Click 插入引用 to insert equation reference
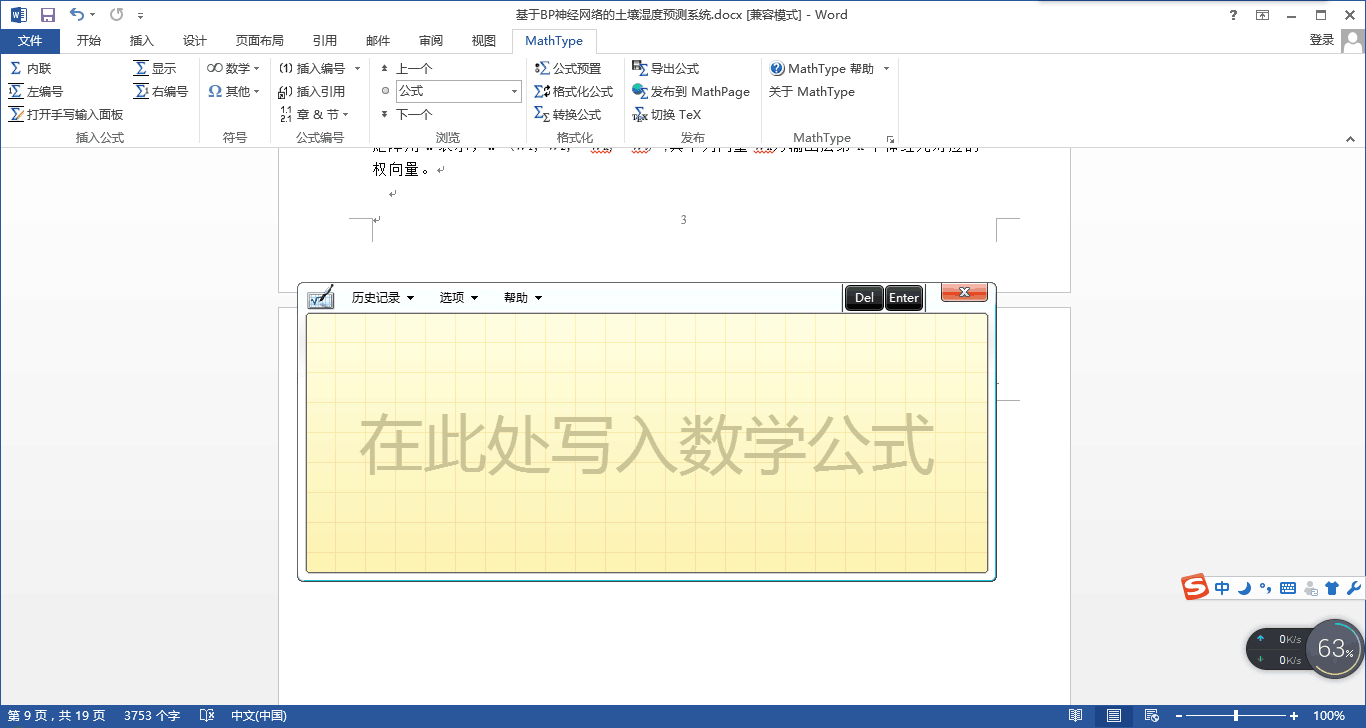Viewport: 1366px width, 728px height. click(x=312, y=91)
